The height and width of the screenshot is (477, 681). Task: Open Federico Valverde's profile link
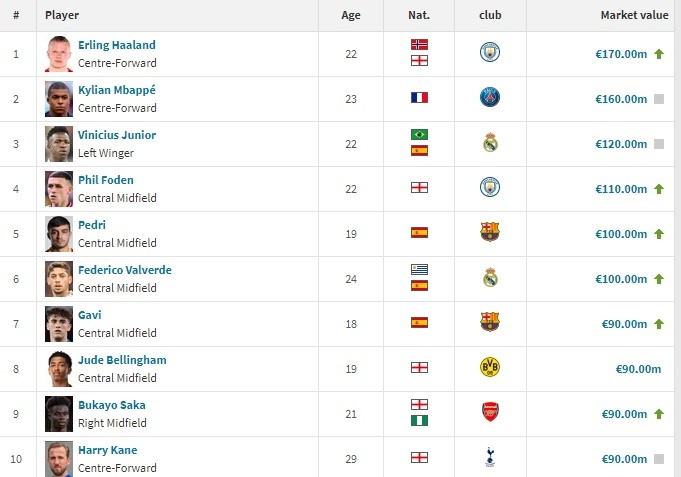124,270
